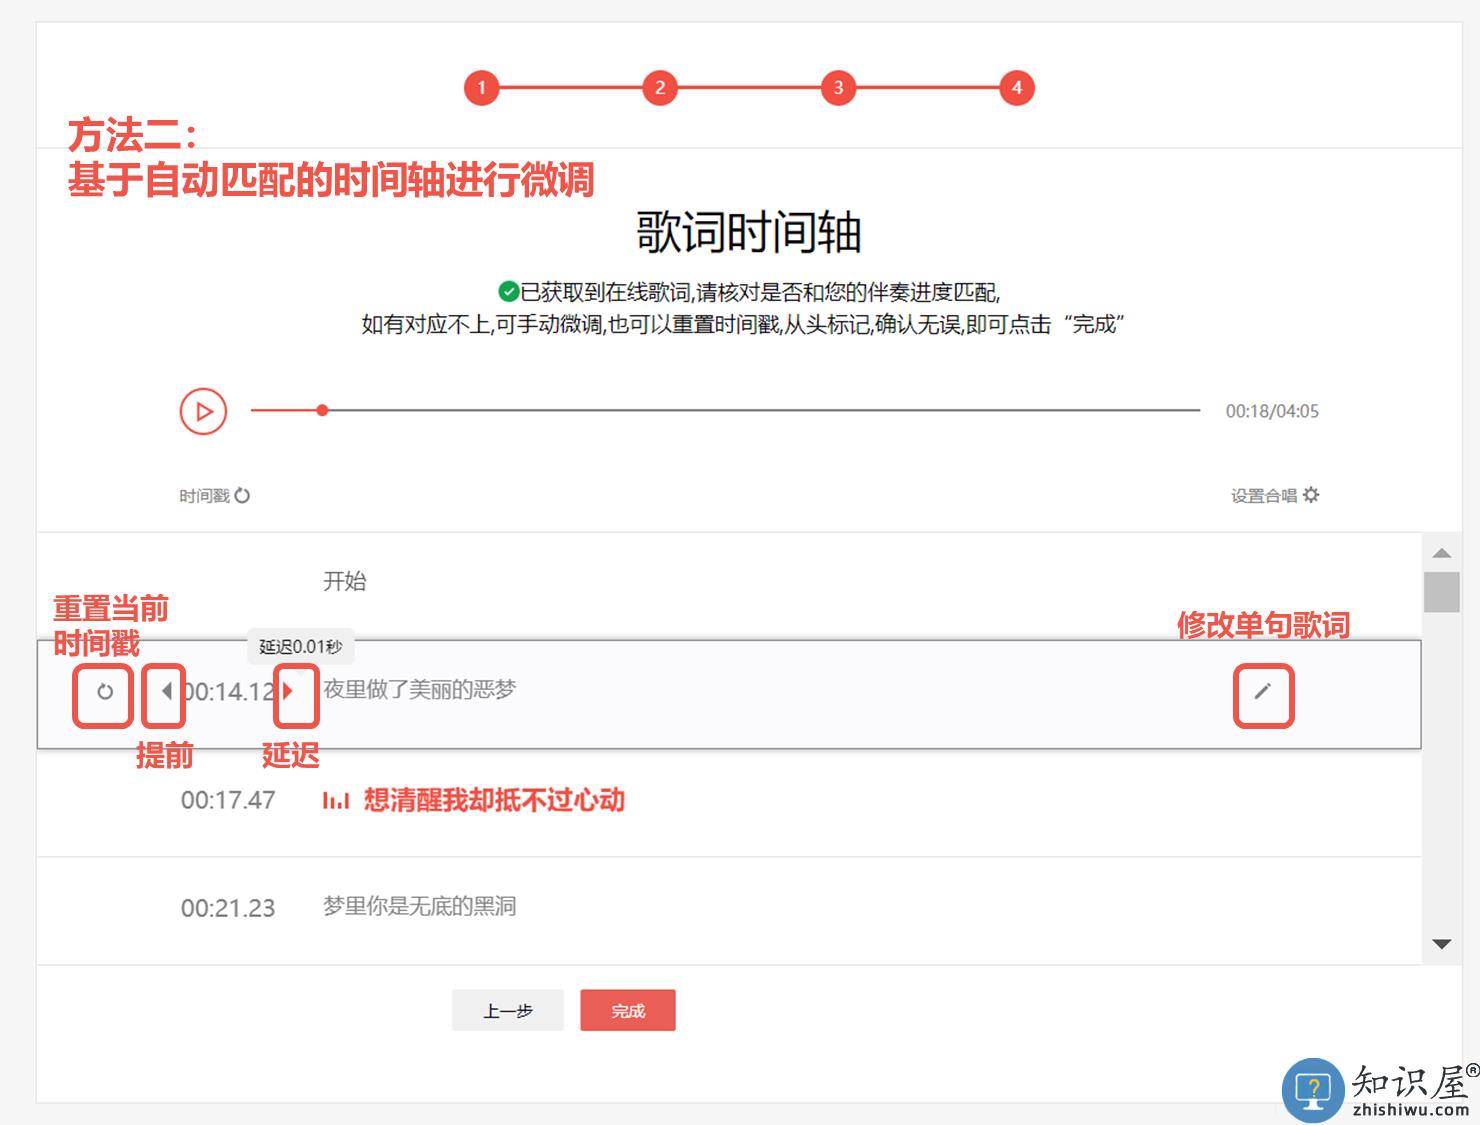1480x1125 pixels.
Task: Click the 时间戳 reset icon
Action: point(242,495)
